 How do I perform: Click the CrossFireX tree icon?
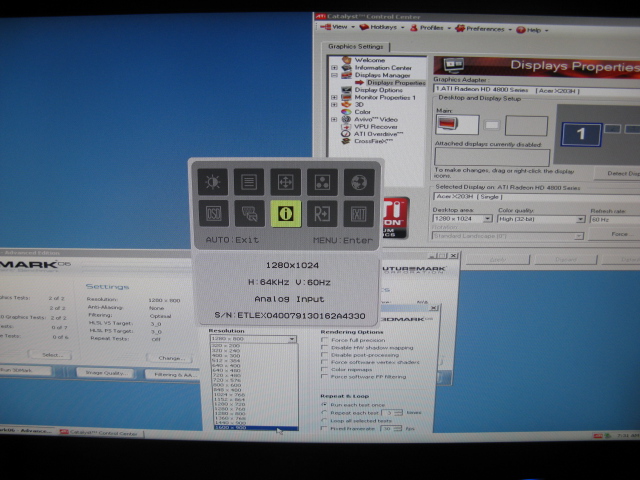(347, 141)
